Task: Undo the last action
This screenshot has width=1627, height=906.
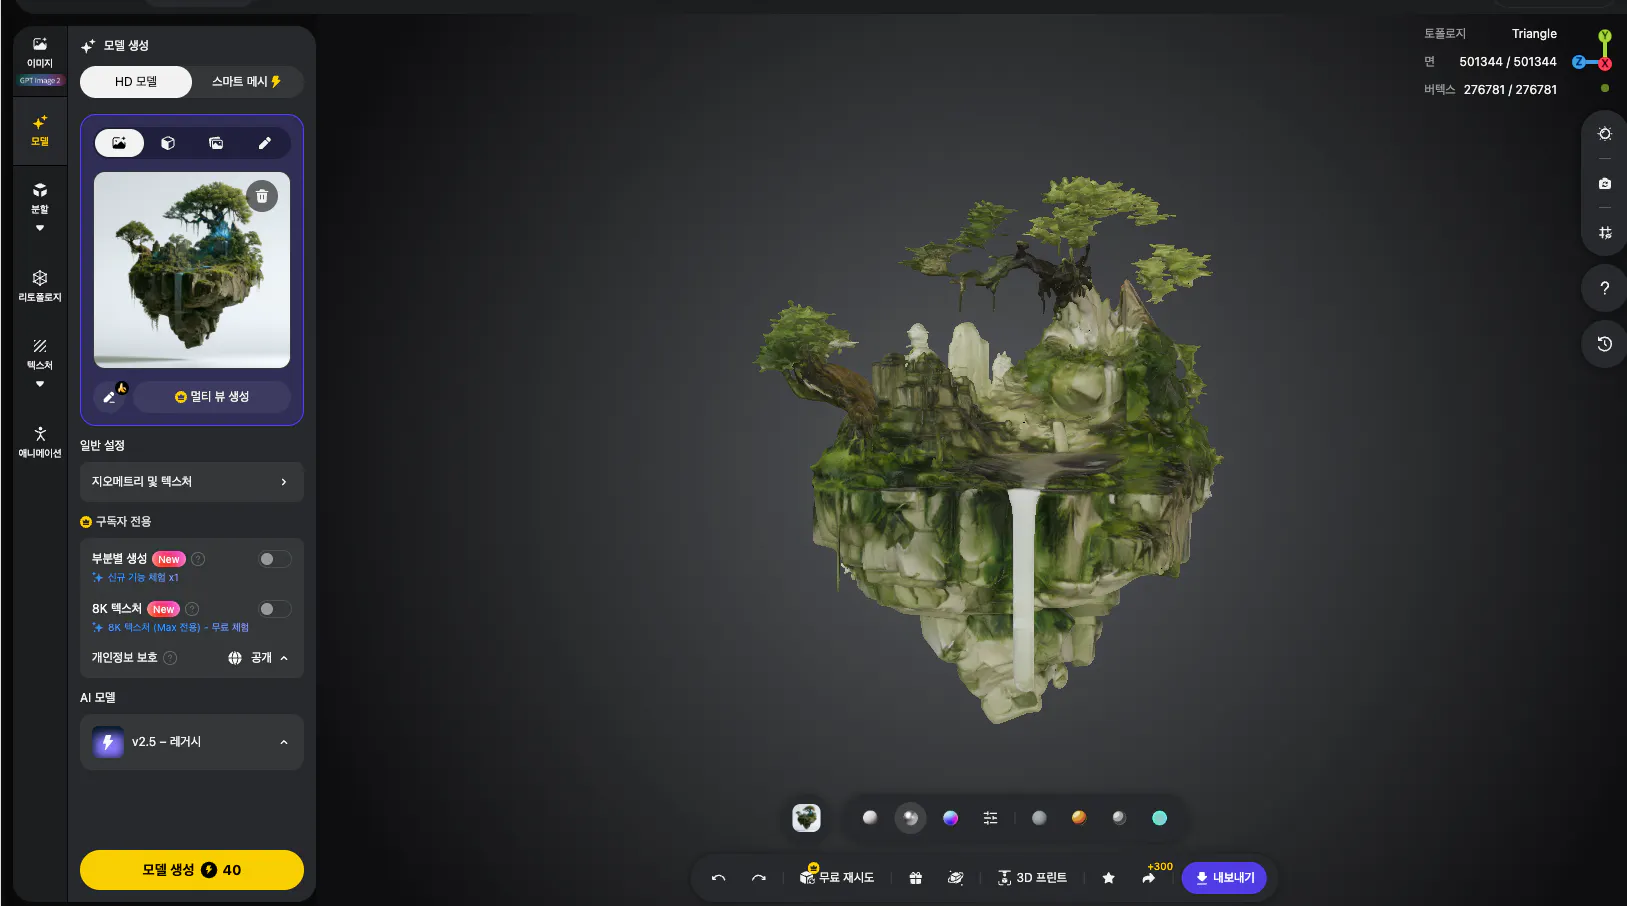Action: pos(718,878)
